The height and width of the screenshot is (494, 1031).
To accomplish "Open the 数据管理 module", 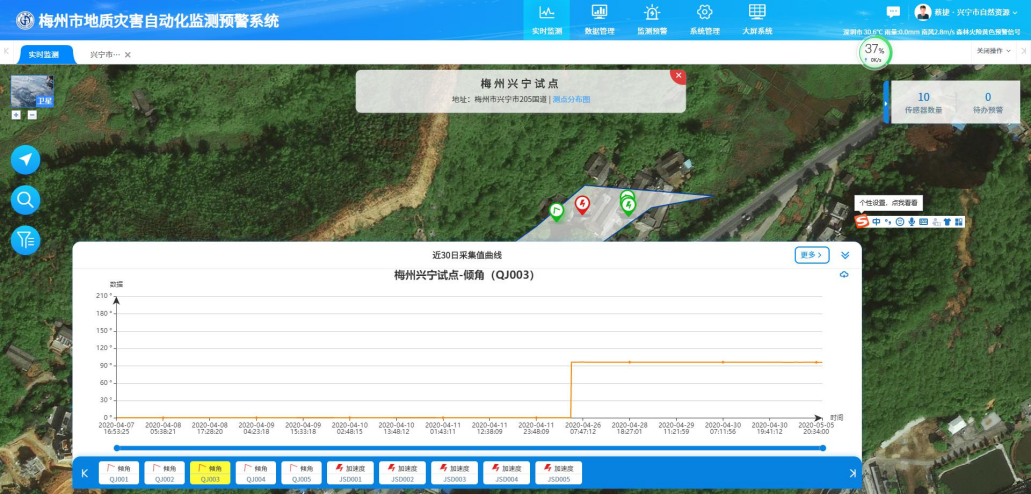I will tap(599, 20).
